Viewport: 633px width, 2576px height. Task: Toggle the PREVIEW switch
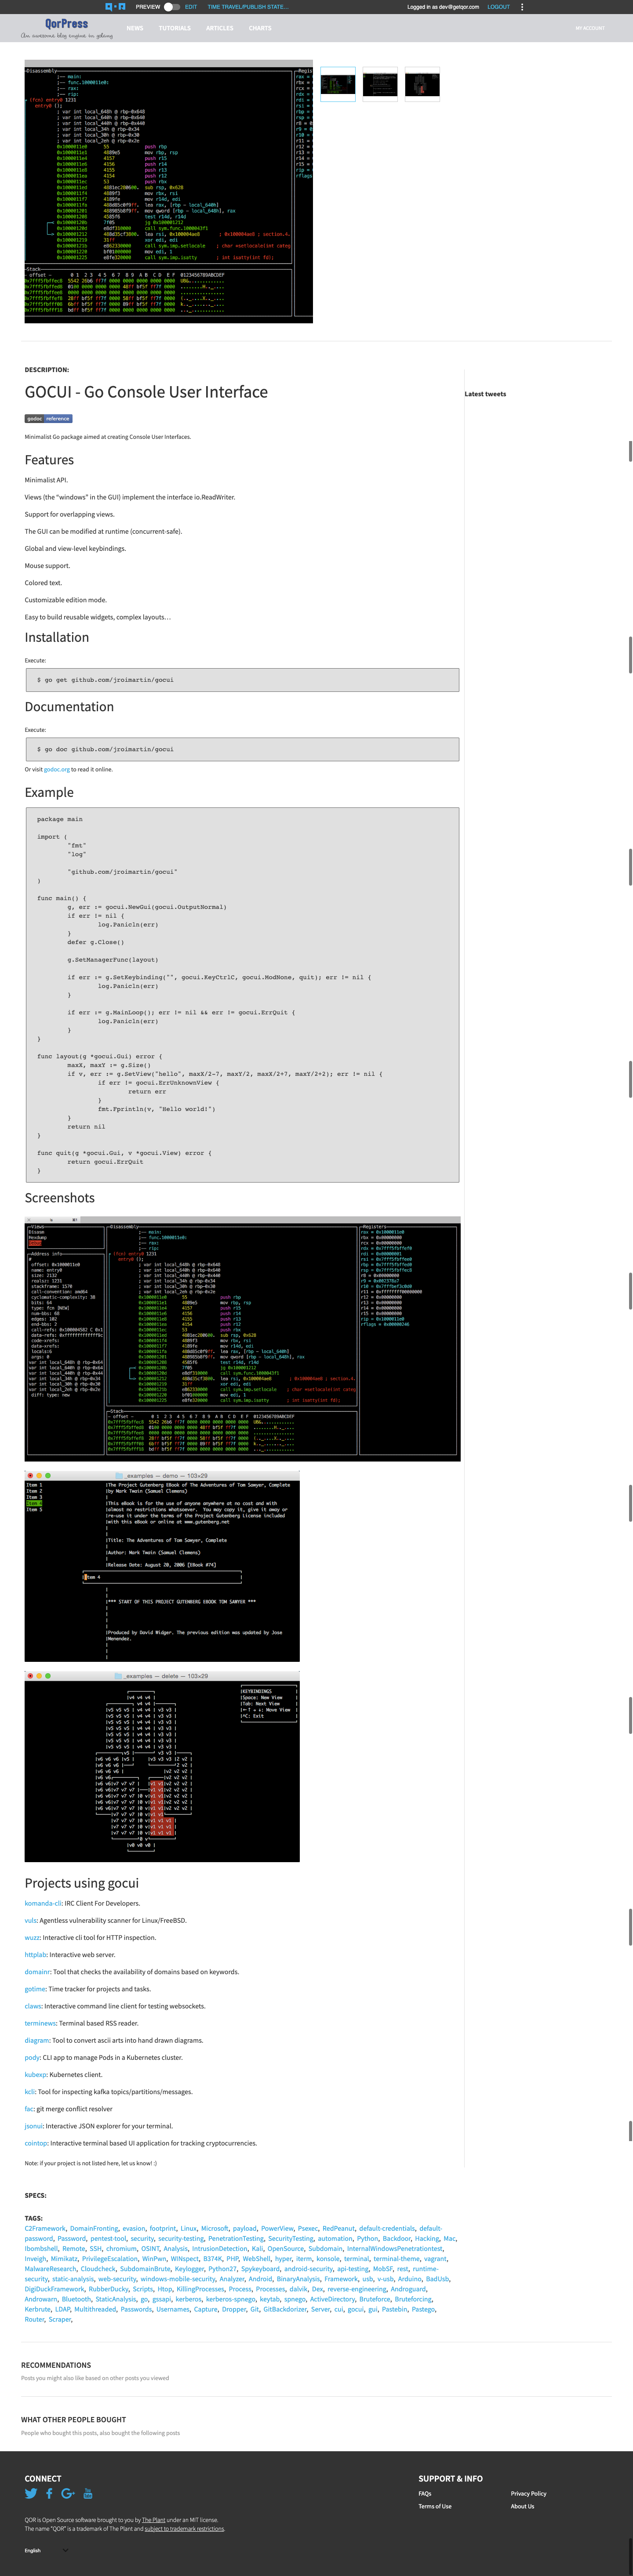(171, 7)
